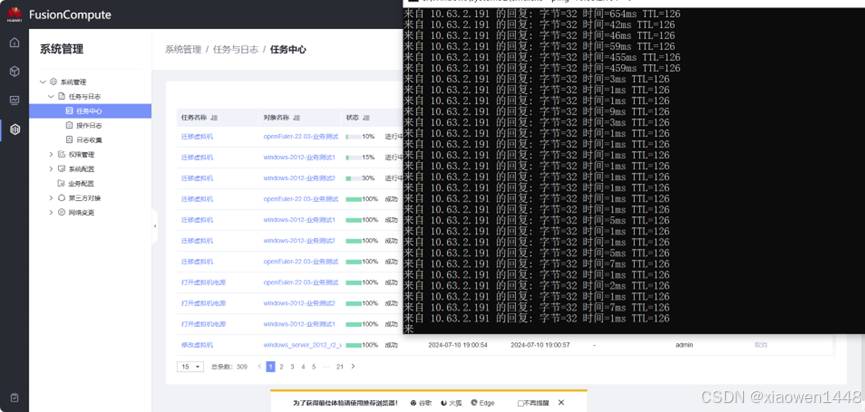Check the 不再提醒 checkbox

(x=518, y=403)
